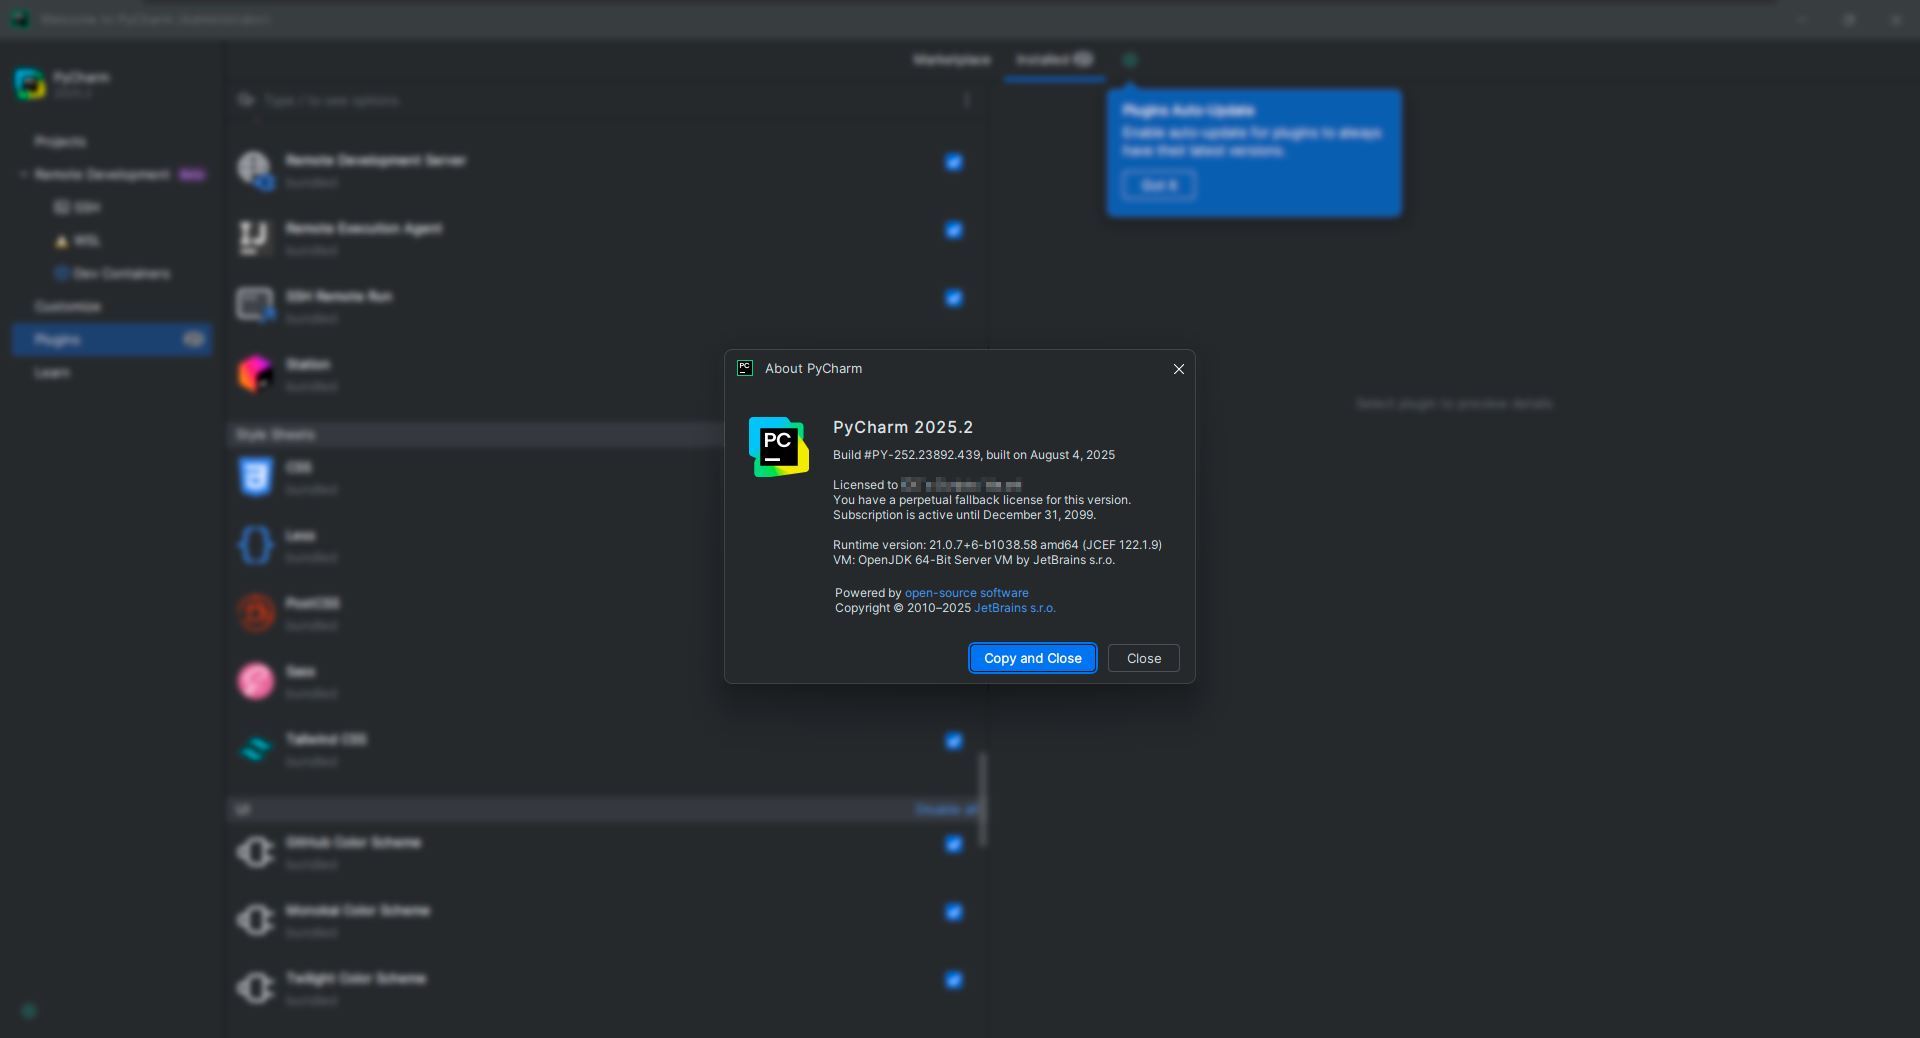The image size is (1920, 1038).
Task: Select the Less plugin icon
Action: point(255,544)
